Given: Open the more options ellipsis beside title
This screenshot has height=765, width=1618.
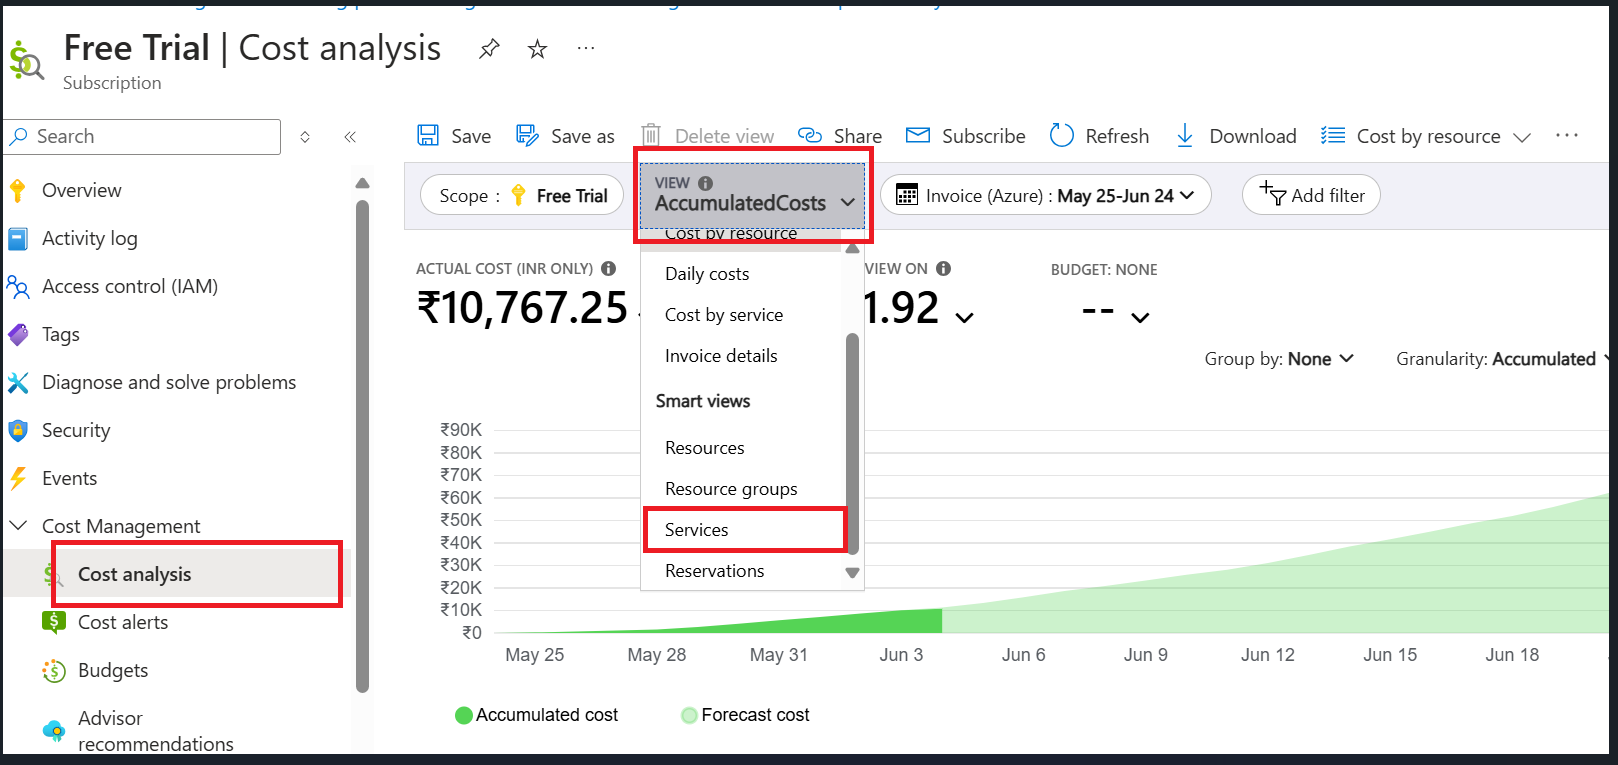Looking at the screenshot, I should coord(586,48).
